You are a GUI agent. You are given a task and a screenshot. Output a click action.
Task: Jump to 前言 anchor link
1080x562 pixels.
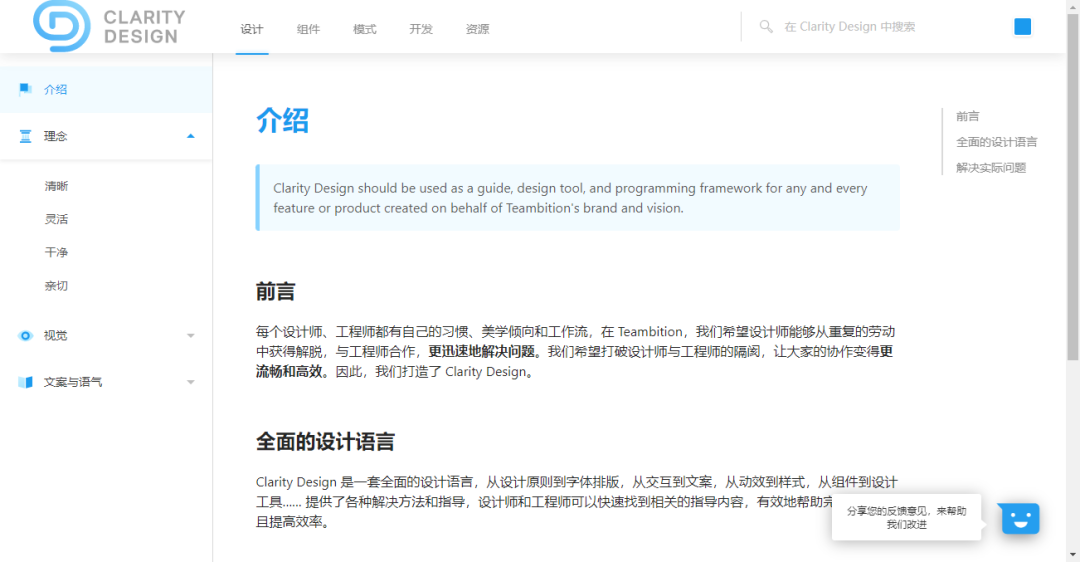click(967, 116)
